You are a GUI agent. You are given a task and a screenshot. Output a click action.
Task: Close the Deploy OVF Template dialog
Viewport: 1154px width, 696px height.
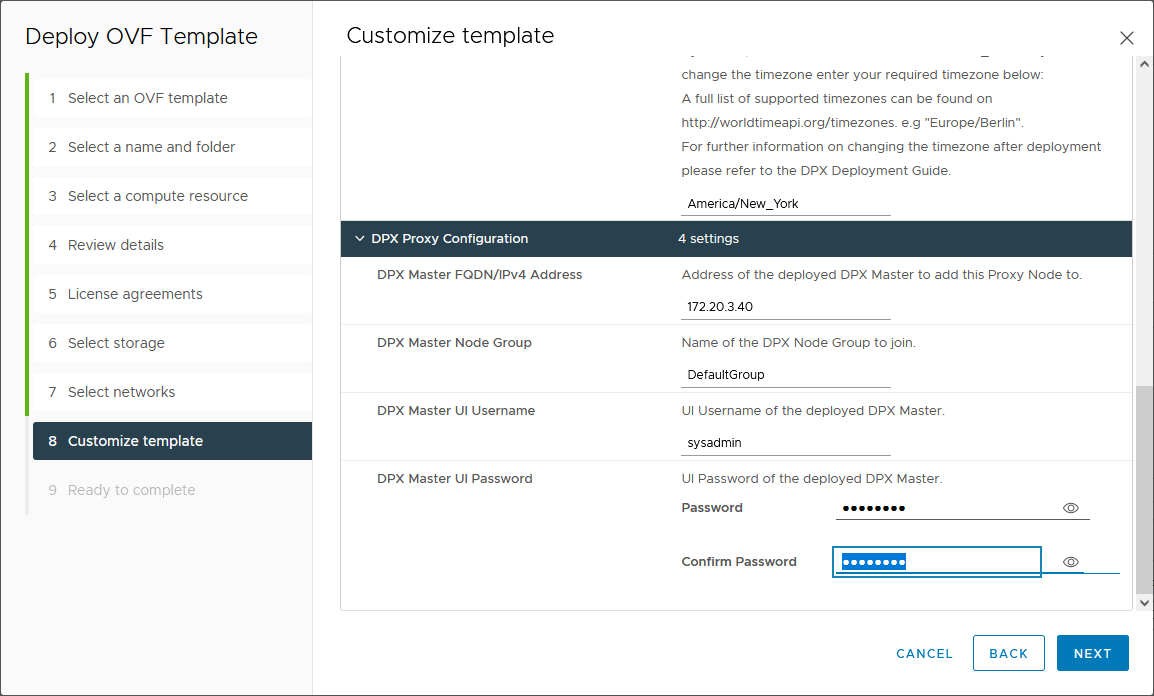point(1126,38)
